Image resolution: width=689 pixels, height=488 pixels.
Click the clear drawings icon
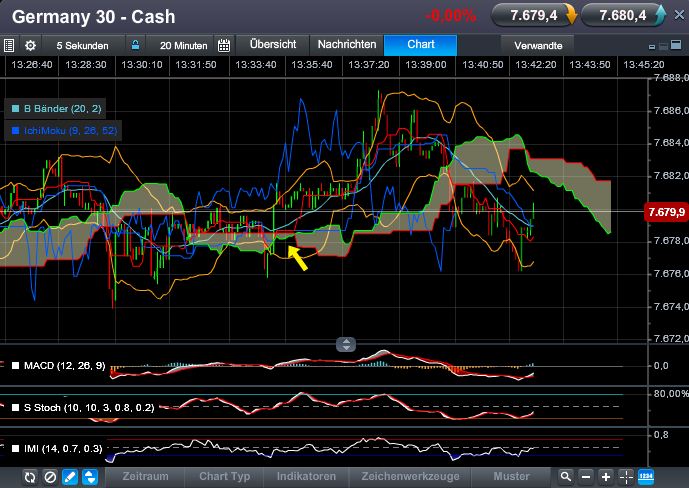[50, 477]
